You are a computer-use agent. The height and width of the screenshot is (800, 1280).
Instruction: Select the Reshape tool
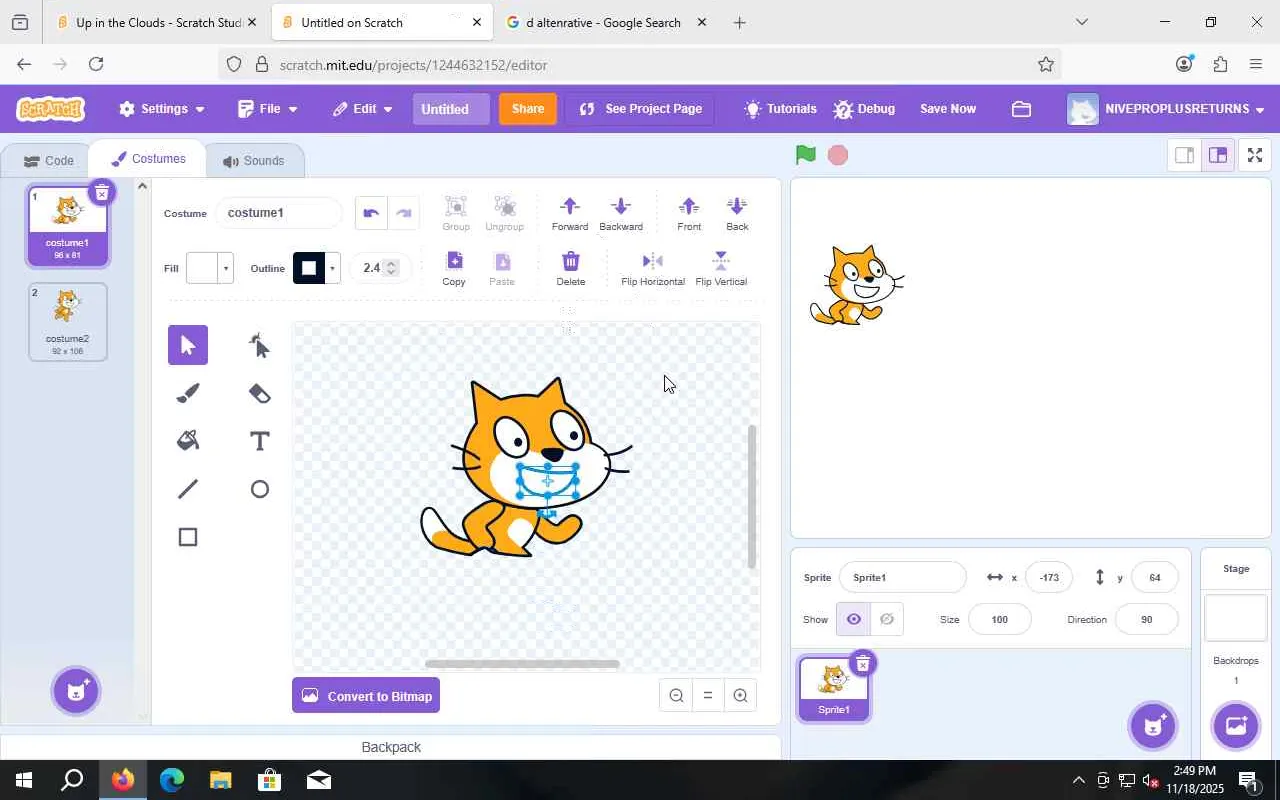point(259,345)
